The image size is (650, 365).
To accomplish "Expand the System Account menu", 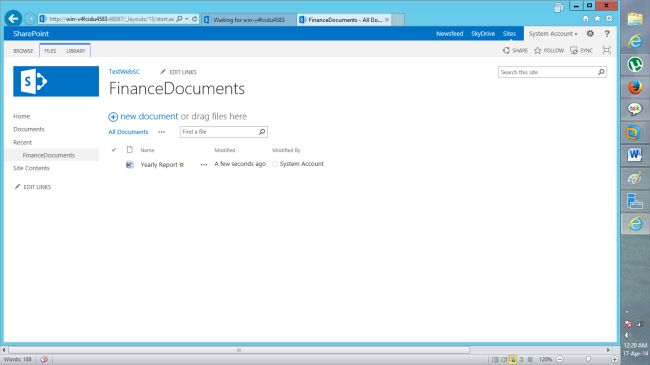I will click(553, 34).
